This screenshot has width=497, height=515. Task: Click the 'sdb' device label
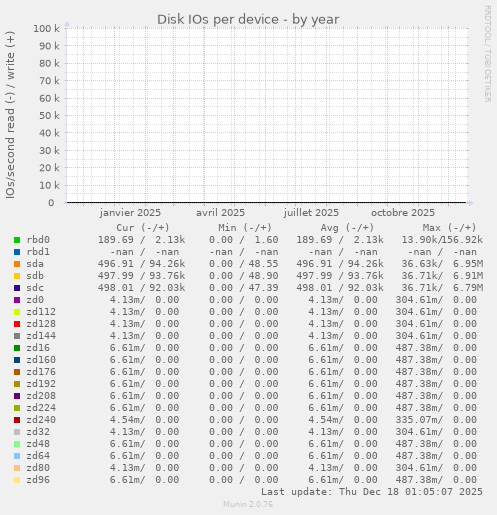(35, 276)
